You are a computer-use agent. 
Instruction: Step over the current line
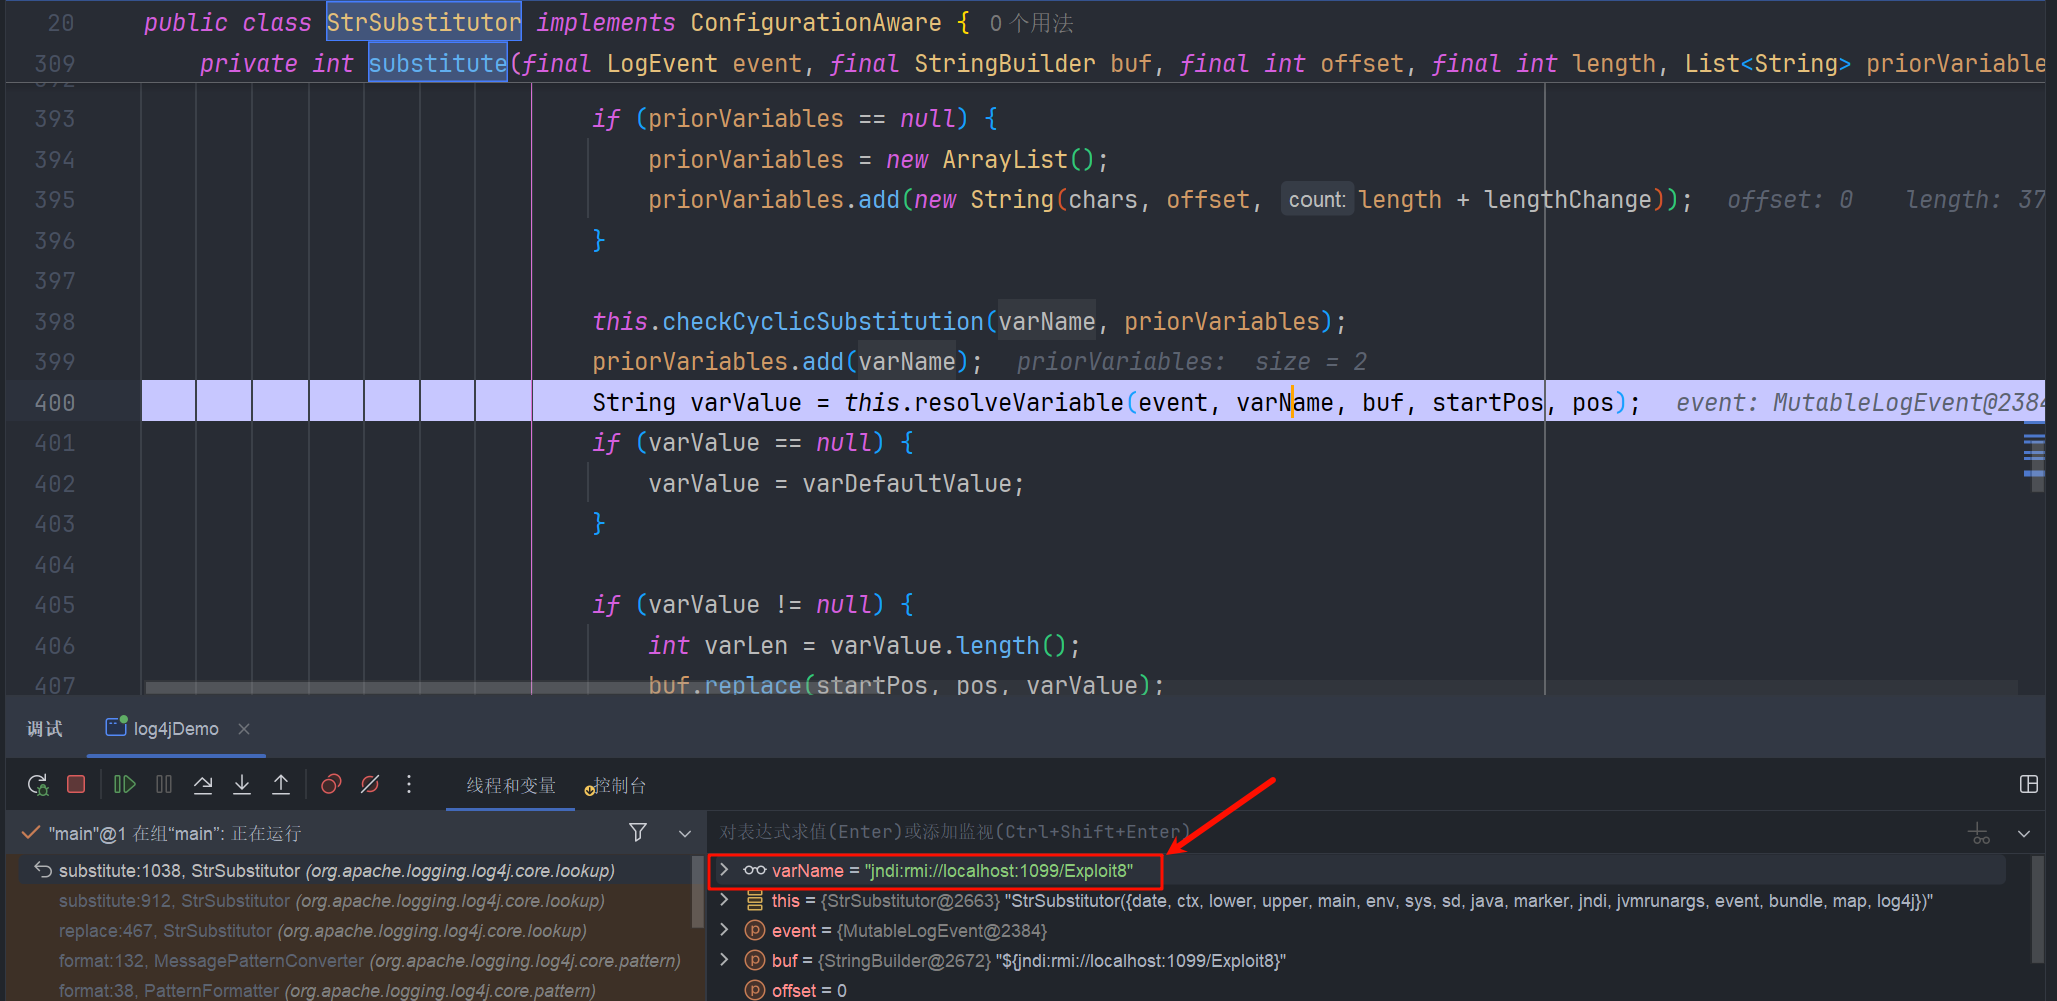(x=203, y=785)
